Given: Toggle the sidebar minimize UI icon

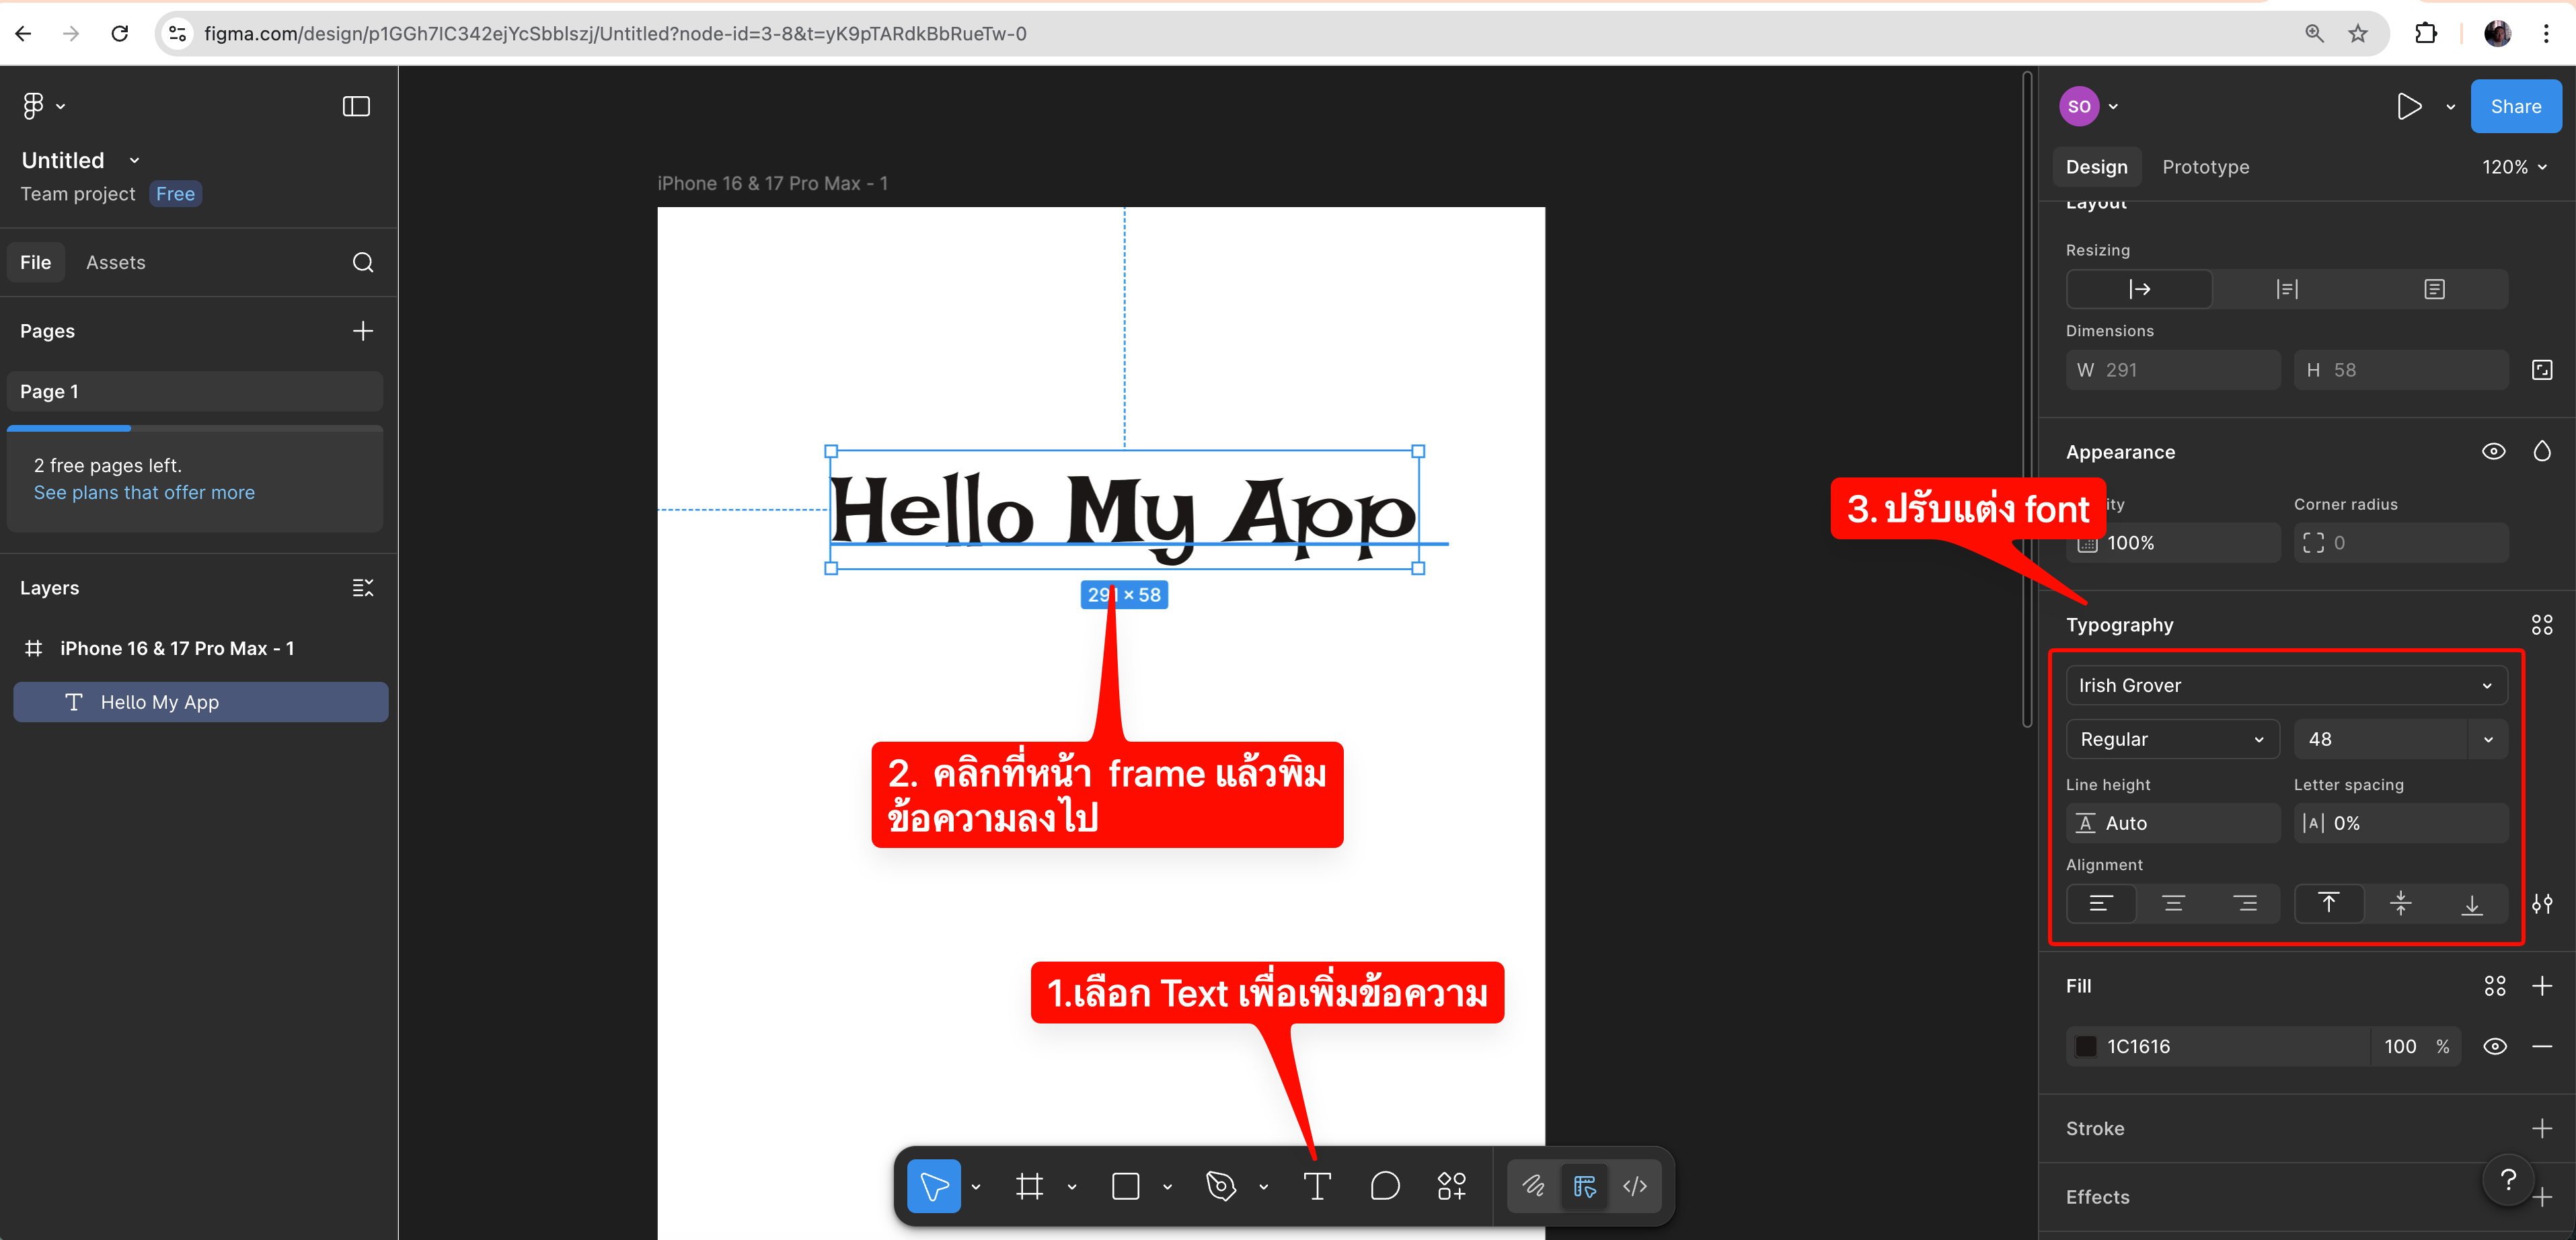Looking at the screenshot, I should click(x=356, y=106).
